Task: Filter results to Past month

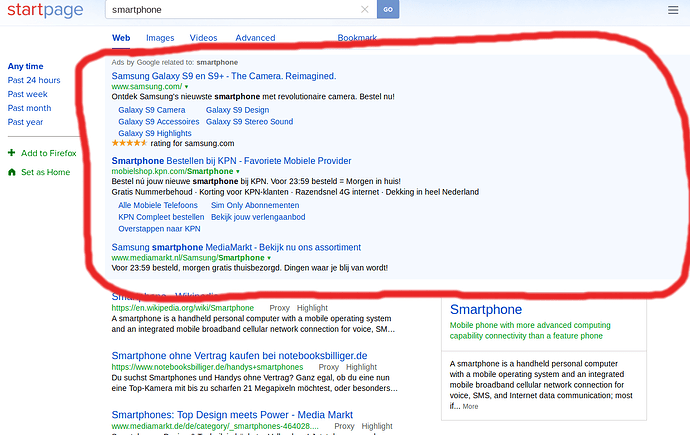Action: pyautogui.click(x=29, y=108)
